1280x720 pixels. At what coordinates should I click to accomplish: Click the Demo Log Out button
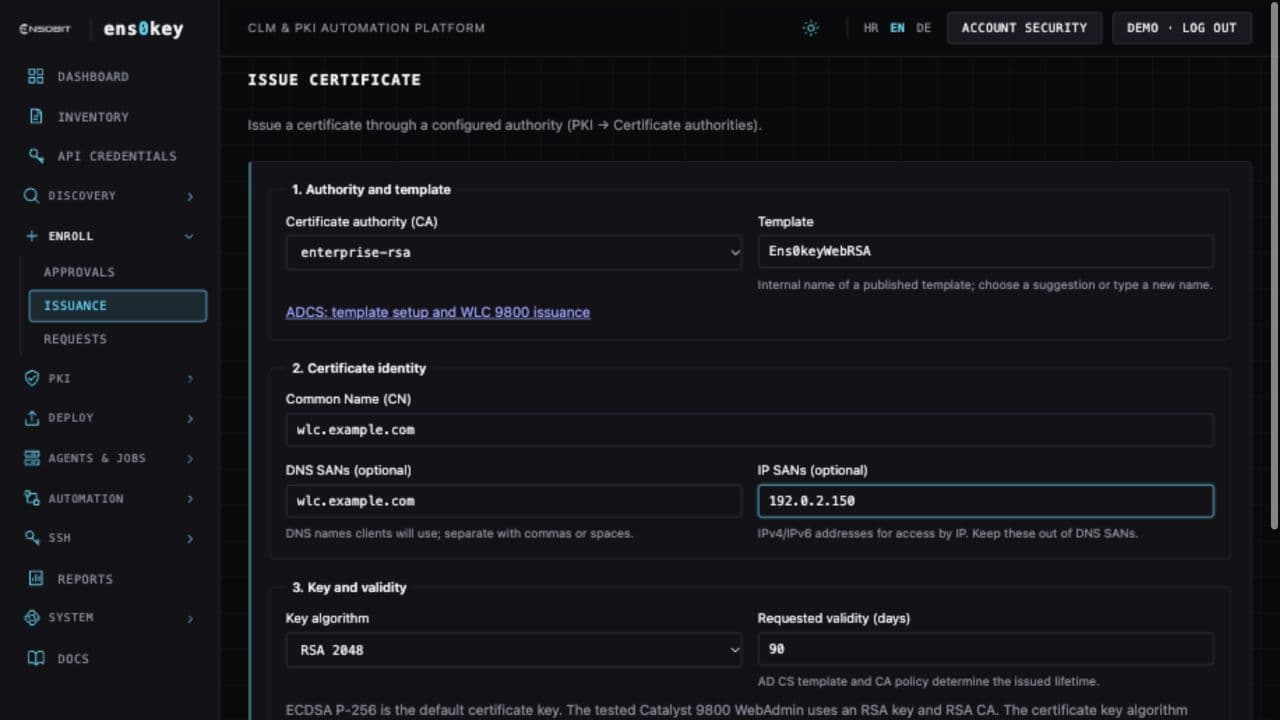pos(1182,28)
